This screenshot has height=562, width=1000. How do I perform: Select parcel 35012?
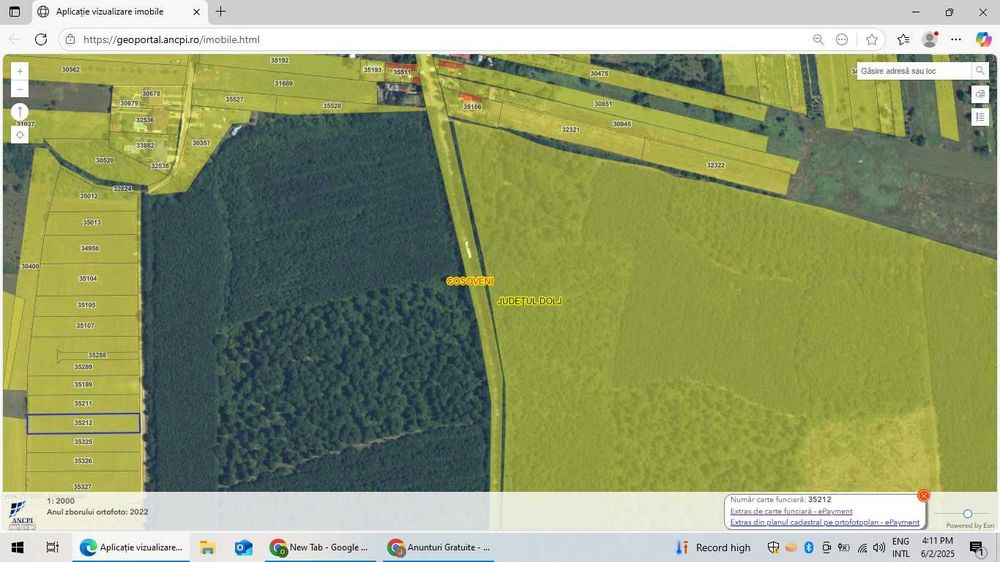coord(89,196)
